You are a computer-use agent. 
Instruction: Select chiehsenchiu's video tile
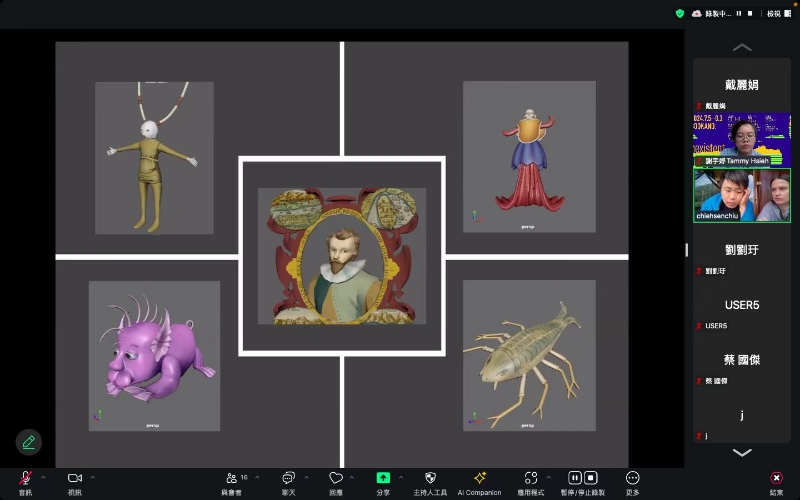pyautogui.click(x=742, y=195)
